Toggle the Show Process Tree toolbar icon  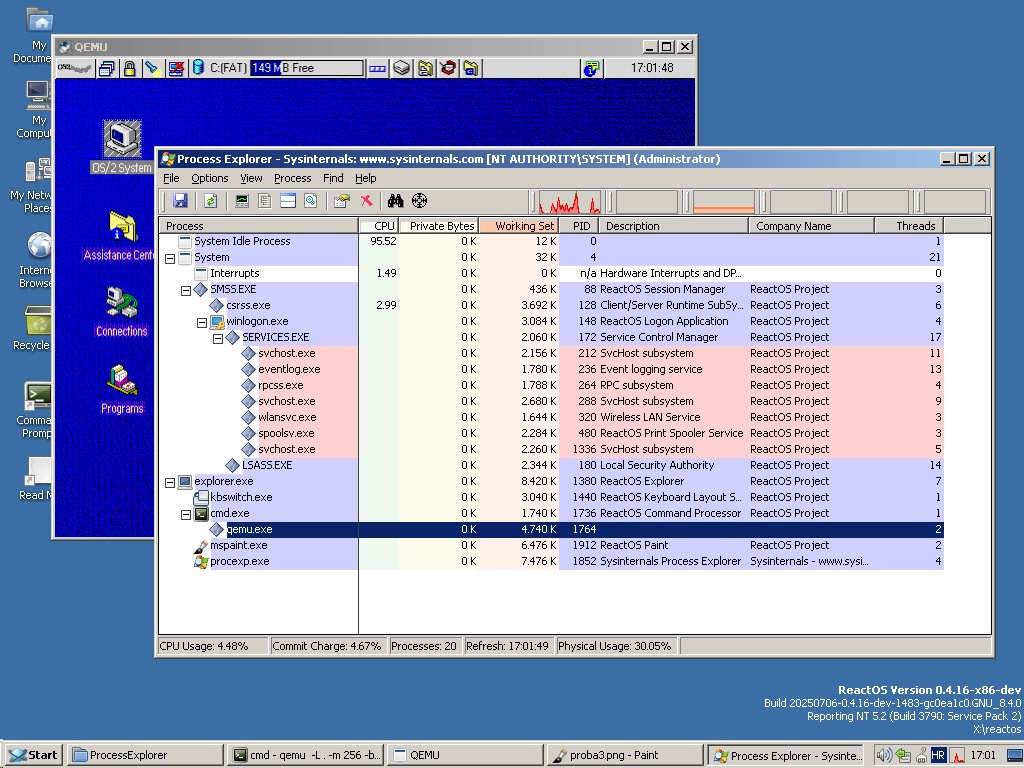tap(264, 201)
